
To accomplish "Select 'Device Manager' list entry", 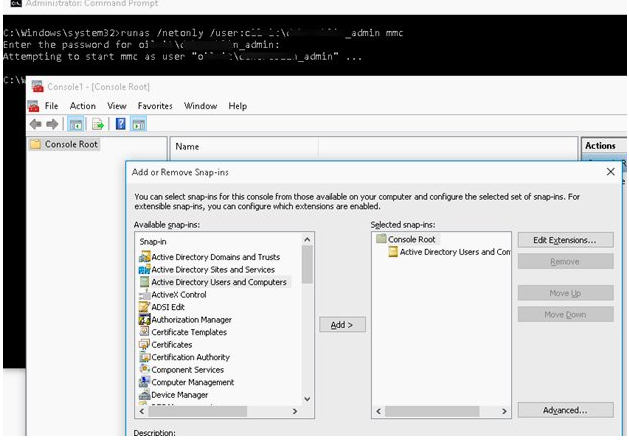I will [x=180, y=394].
